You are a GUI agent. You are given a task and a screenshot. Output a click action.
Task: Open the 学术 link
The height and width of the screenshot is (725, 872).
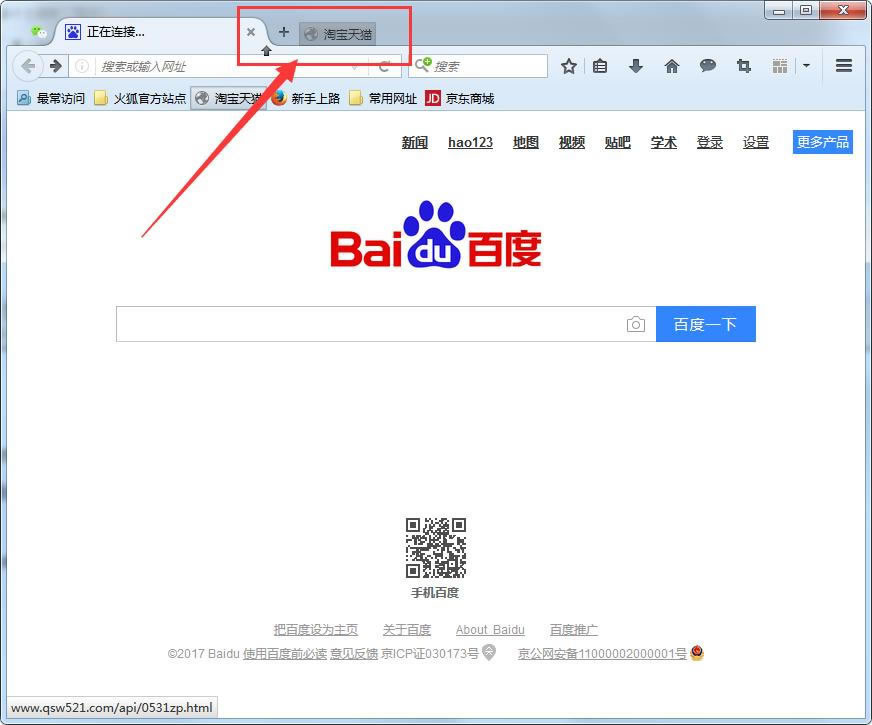664,142
